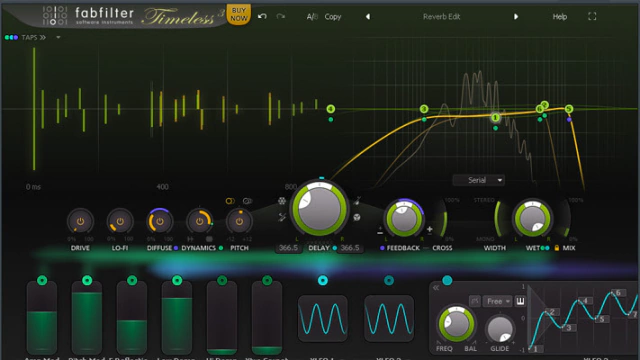
Task: Click the redo arrow icon
Action: coord(280,16)
